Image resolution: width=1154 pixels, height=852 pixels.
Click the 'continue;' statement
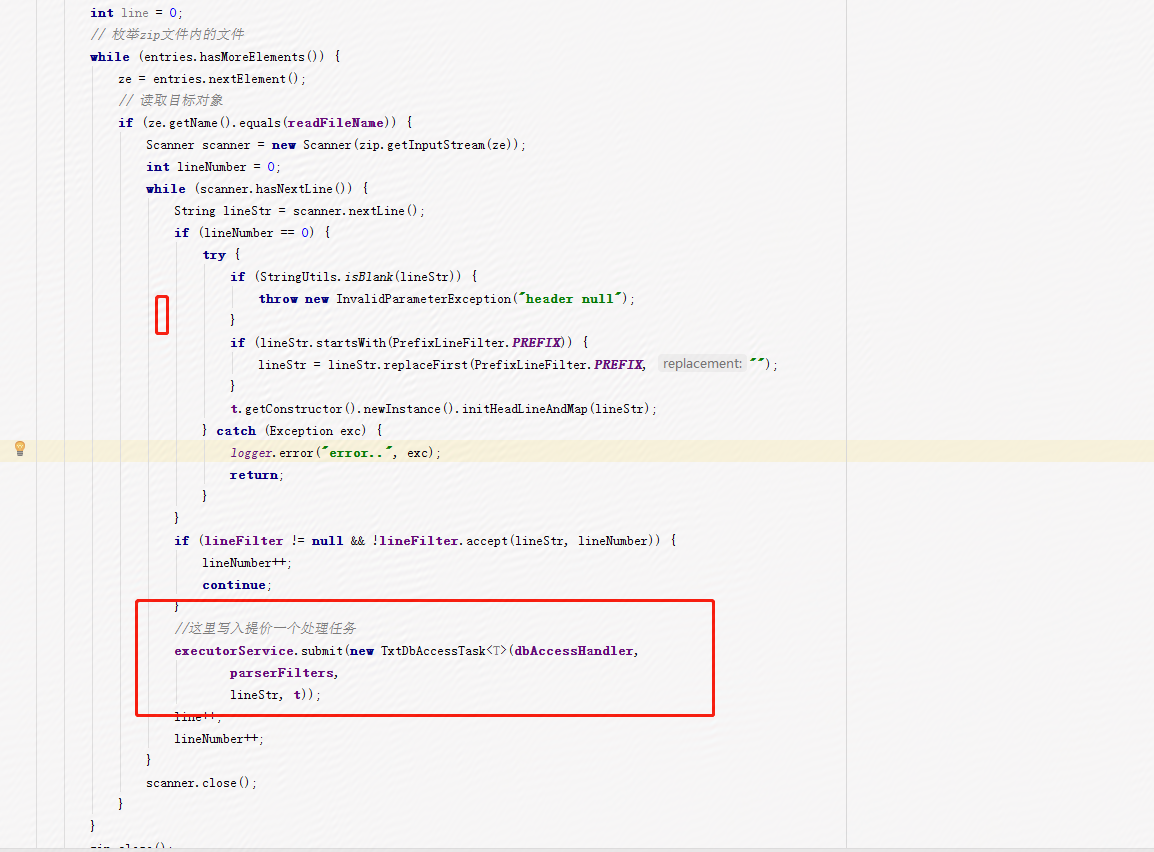pyautogui.click(x=237, y=585)
